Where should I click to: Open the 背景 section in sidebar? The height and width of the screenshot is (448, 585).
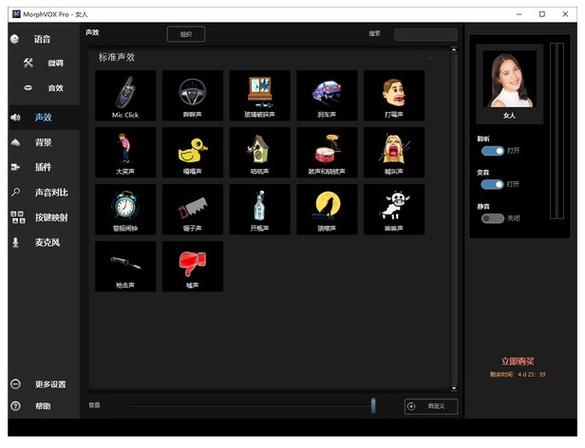point(44,142)
